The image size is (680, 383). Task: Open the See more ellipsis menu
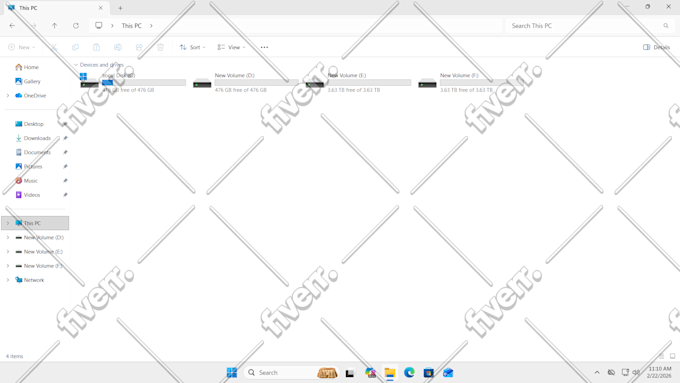click(x=264, y=47)
